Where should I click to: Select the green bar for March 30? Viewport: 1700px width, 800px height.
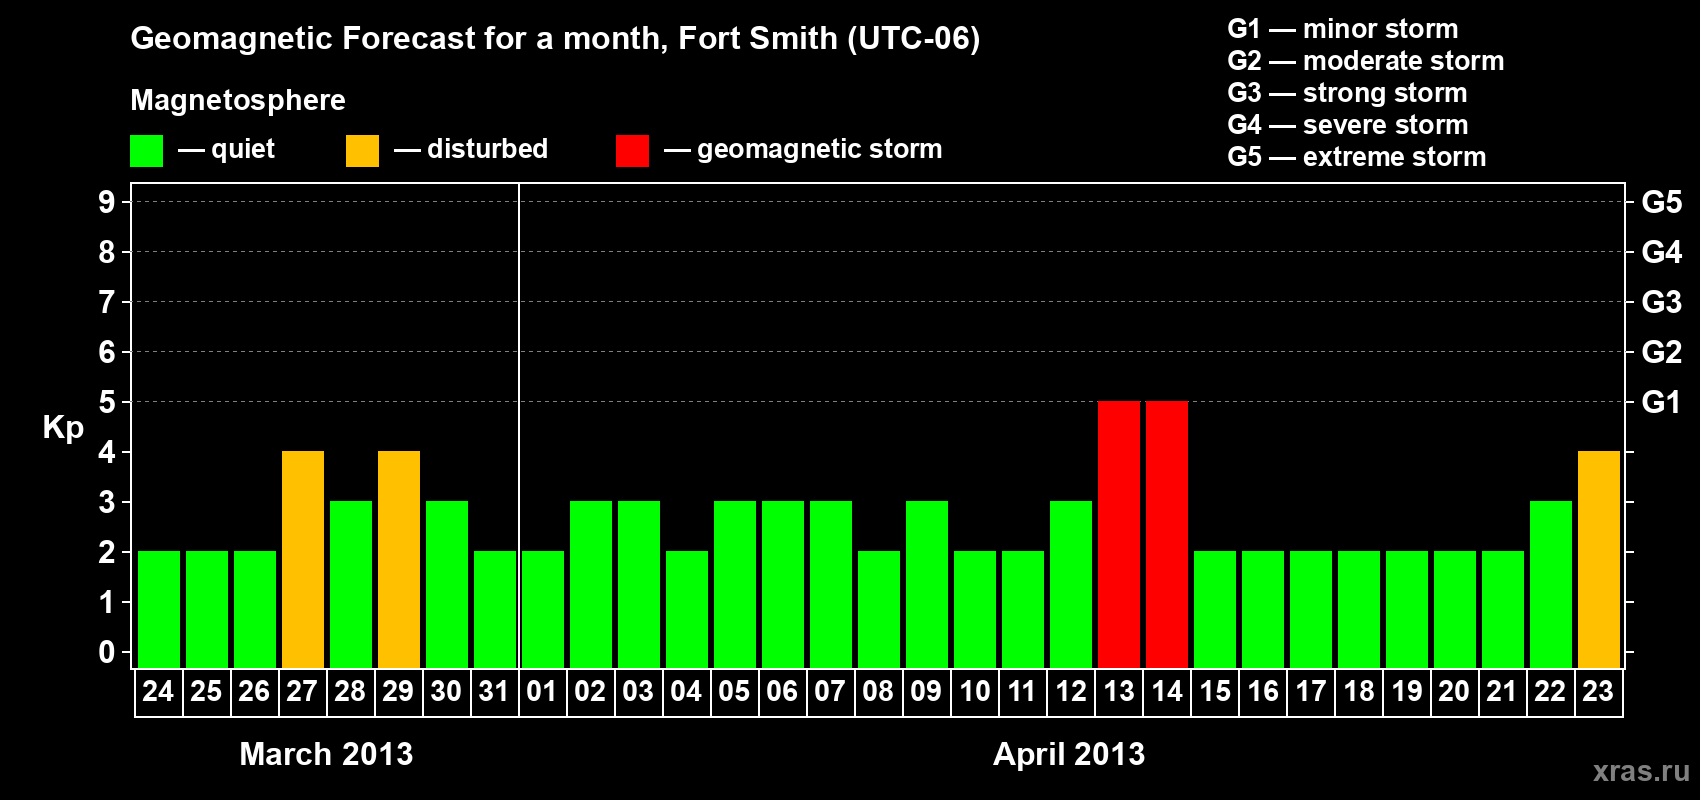point(447,584)
